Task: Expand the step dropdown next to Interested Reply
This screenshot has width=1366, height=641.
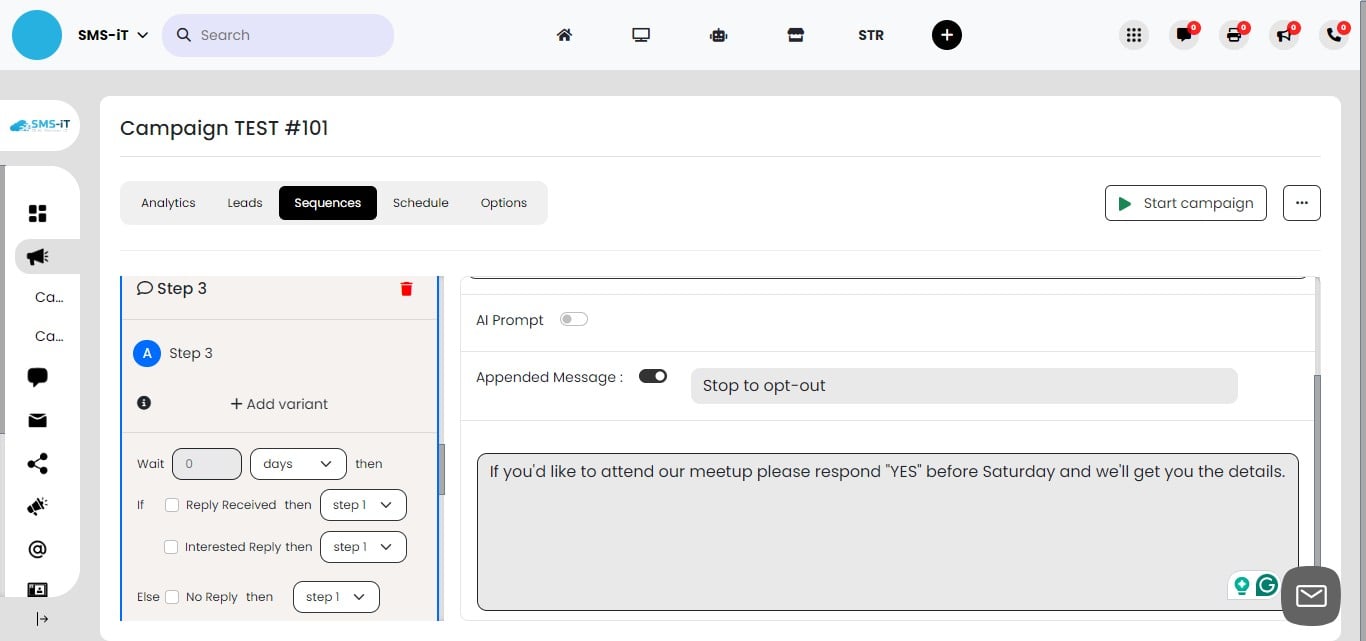Action: tap(363, 546)
